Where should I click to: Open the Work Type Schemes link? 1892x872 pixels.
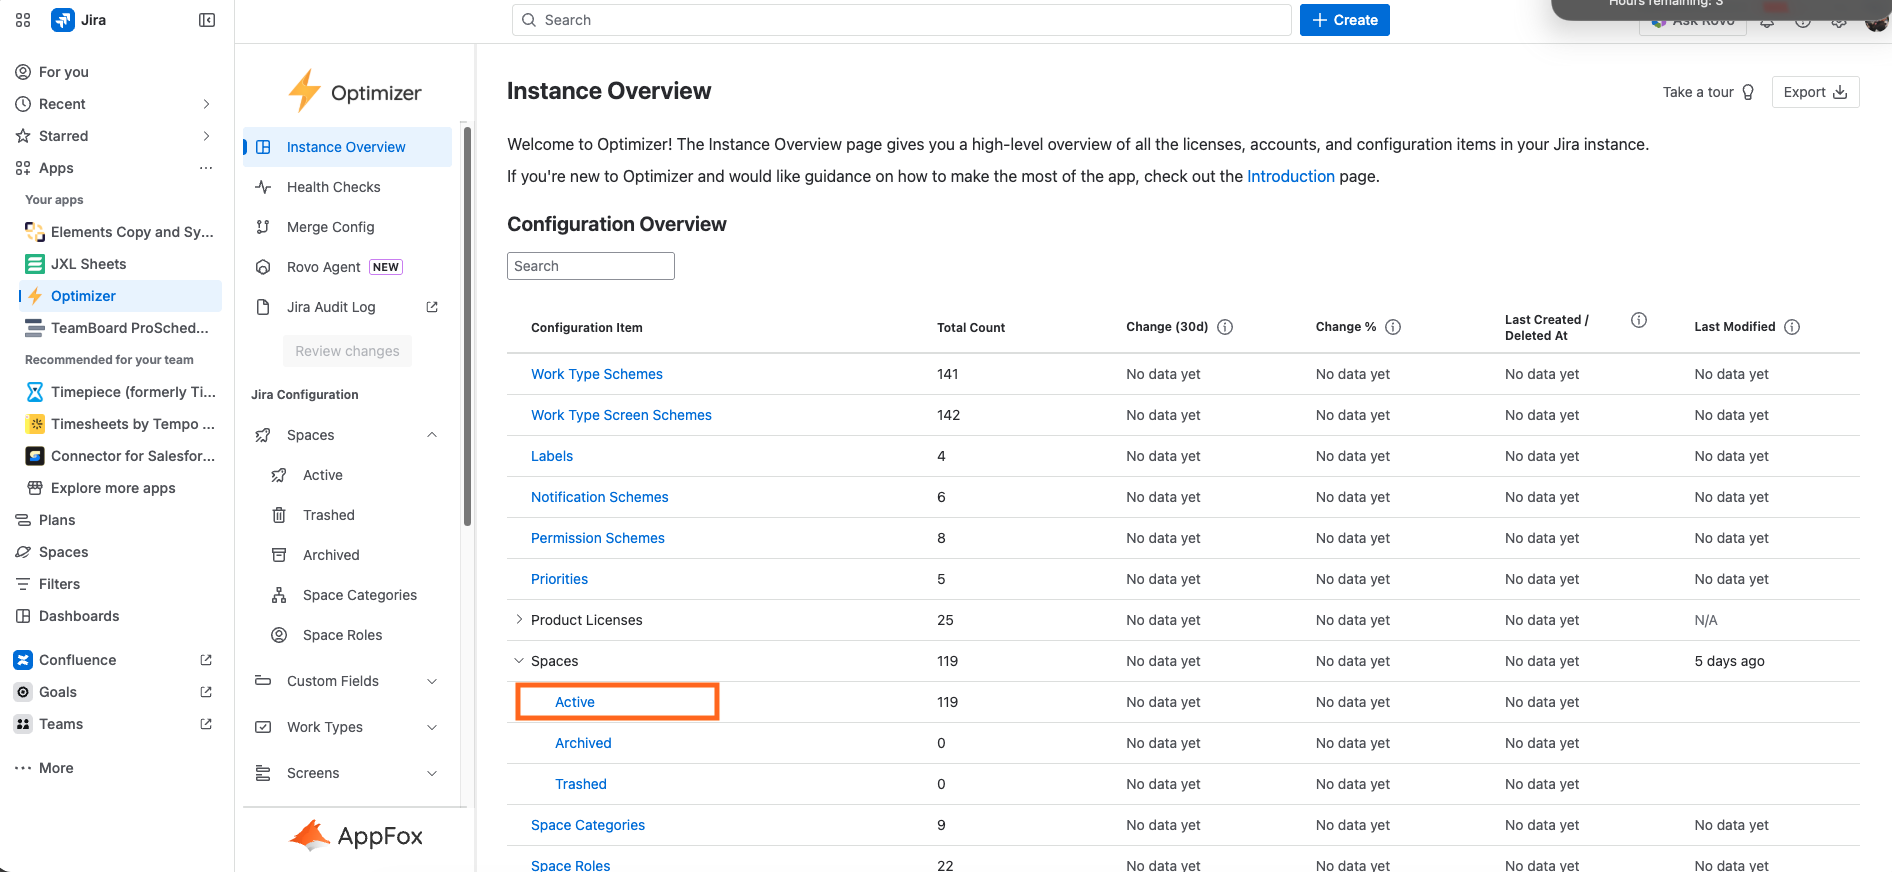click(x=596, y=374)
